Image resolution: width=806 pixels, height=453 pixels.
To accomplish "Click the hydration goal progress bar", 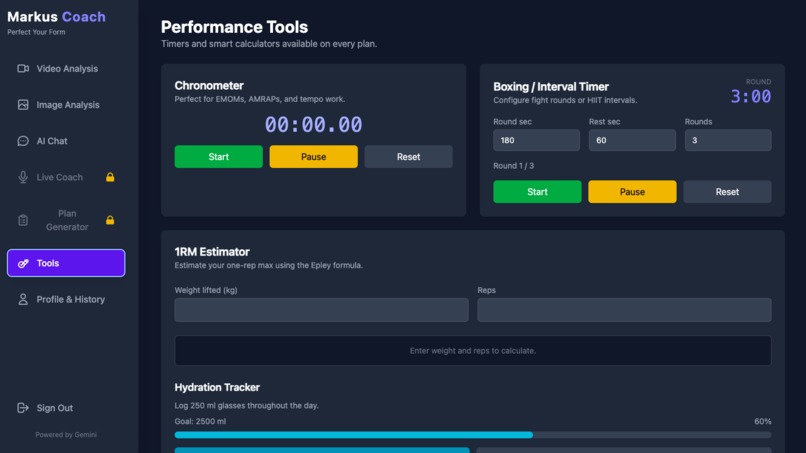I will (473, 435).
